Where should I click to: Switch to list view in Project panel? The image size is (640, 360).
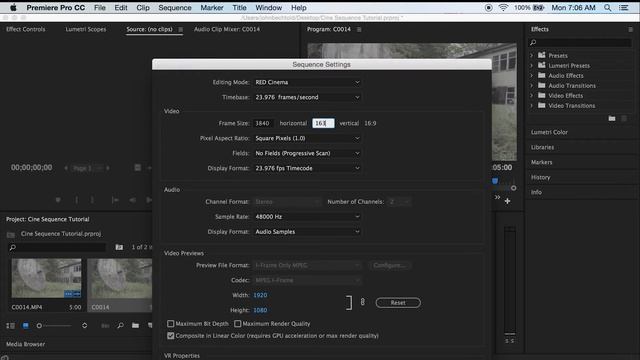[x=10, y=326]
